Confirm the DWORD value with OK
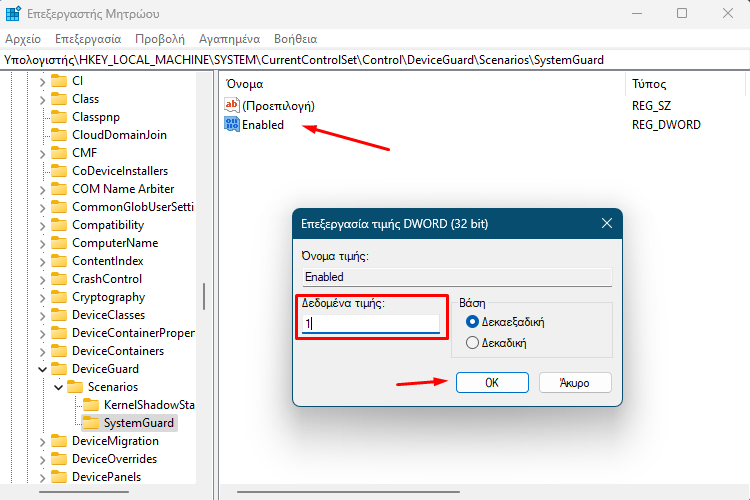This screenshot has width=750, height=500. point(492,383)
